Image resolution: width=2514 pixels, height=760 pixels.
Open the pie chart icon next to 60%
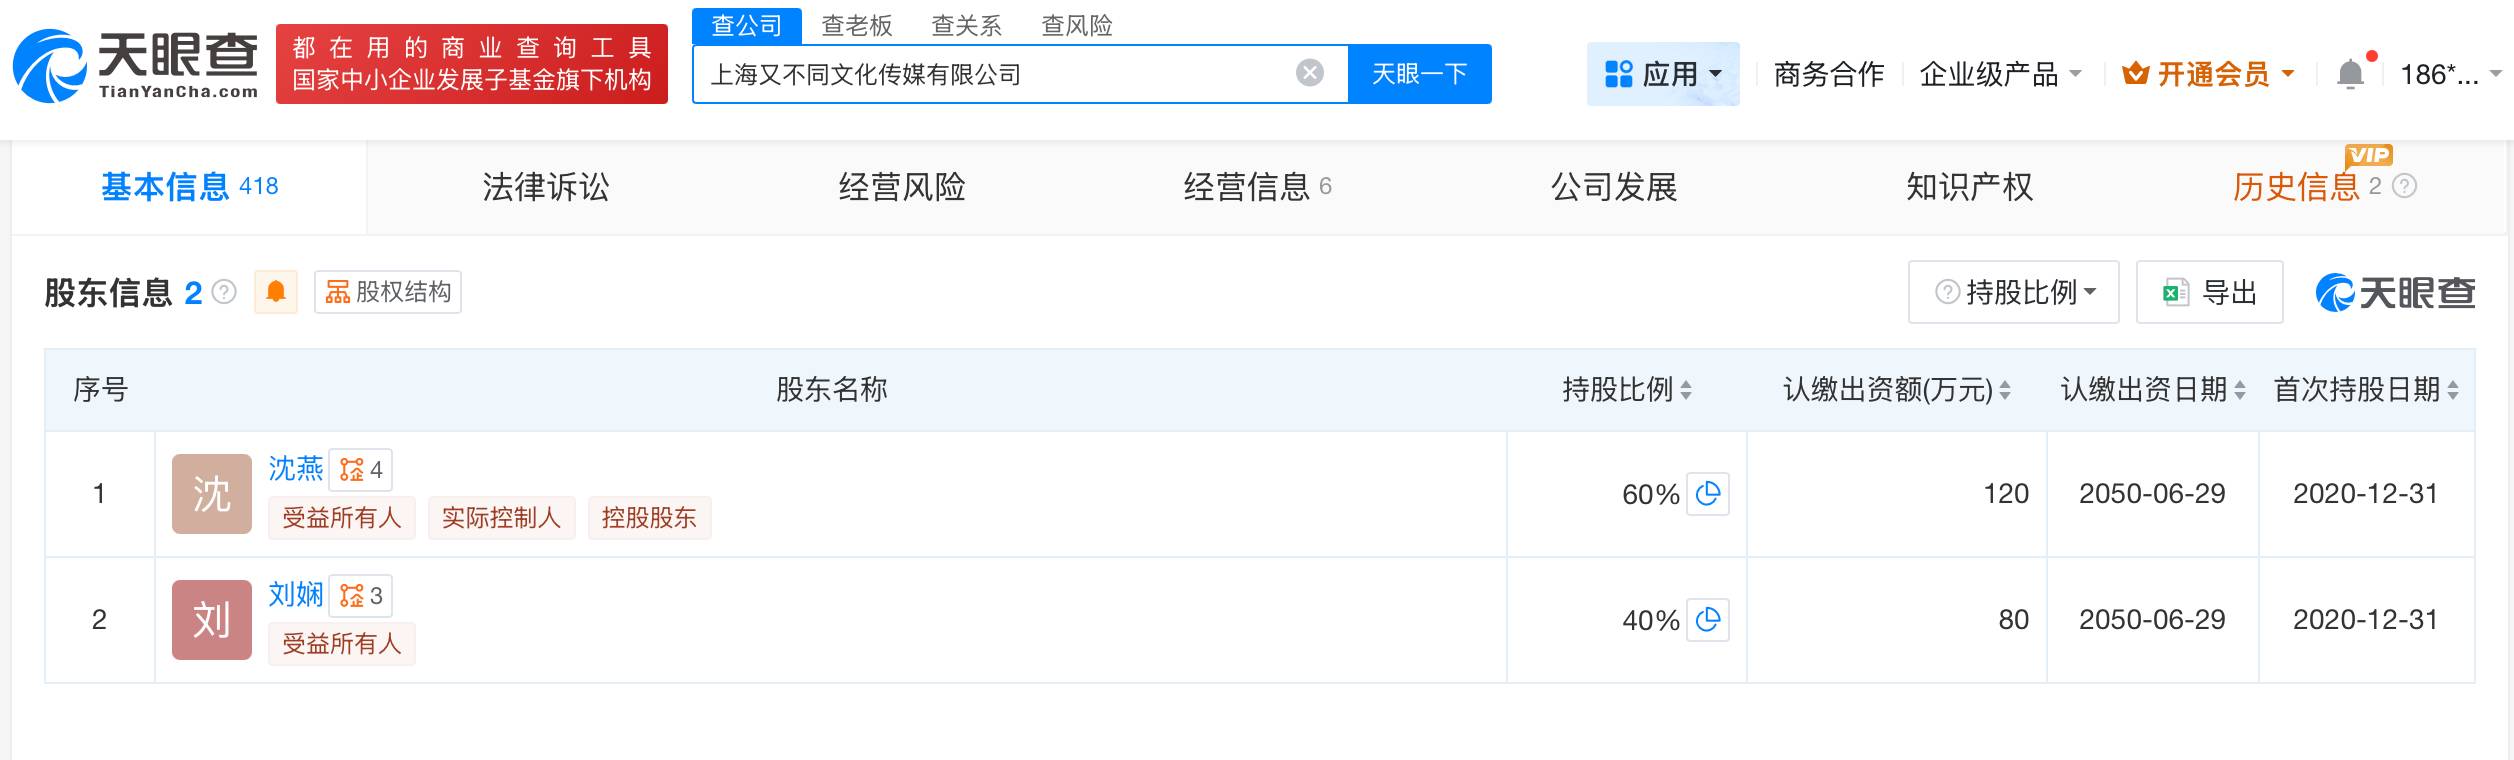[x=1708, y=494]
